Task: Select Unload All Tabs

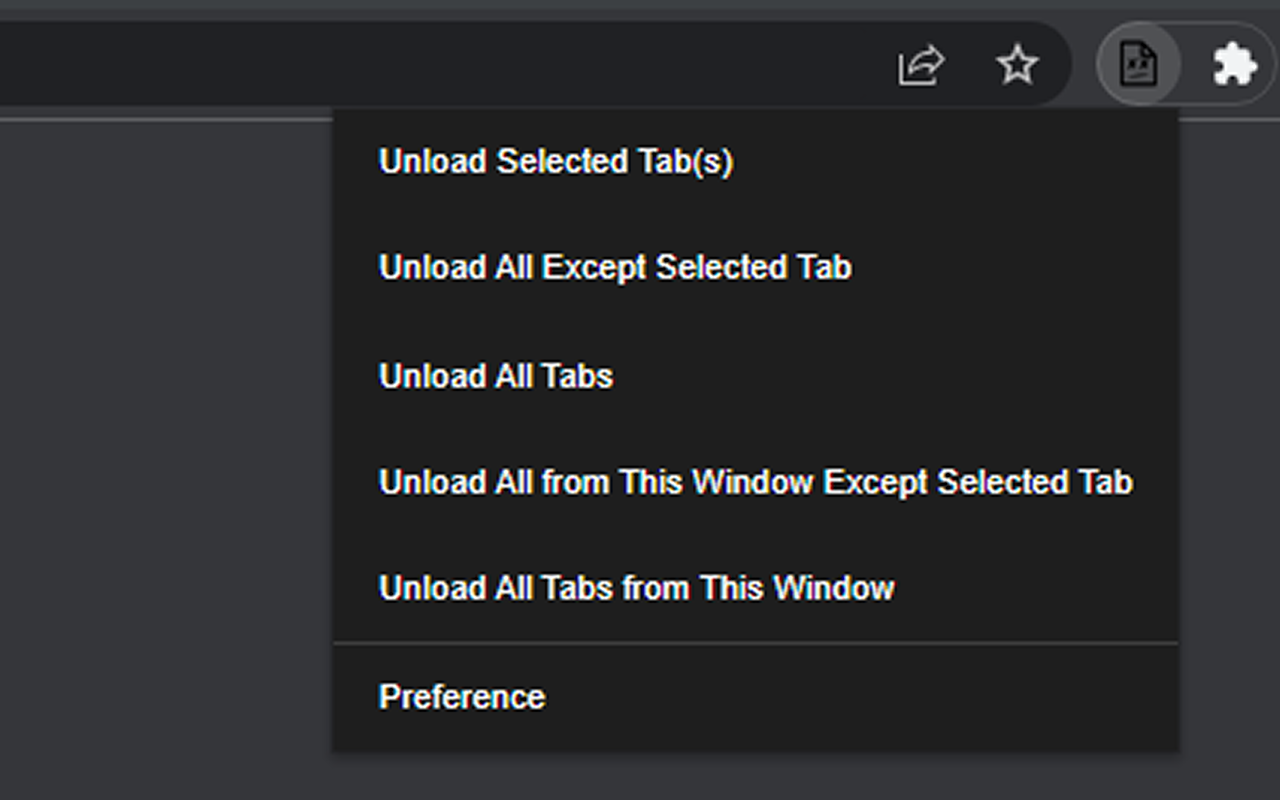Action: pyautogui.click(x=496, y=376)
